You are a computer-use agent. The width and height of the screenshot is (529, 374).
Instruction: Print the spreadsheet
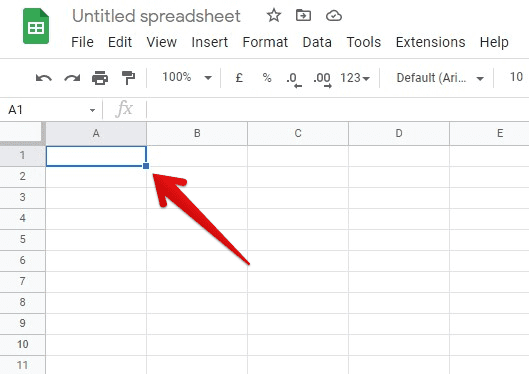point(100,78)
